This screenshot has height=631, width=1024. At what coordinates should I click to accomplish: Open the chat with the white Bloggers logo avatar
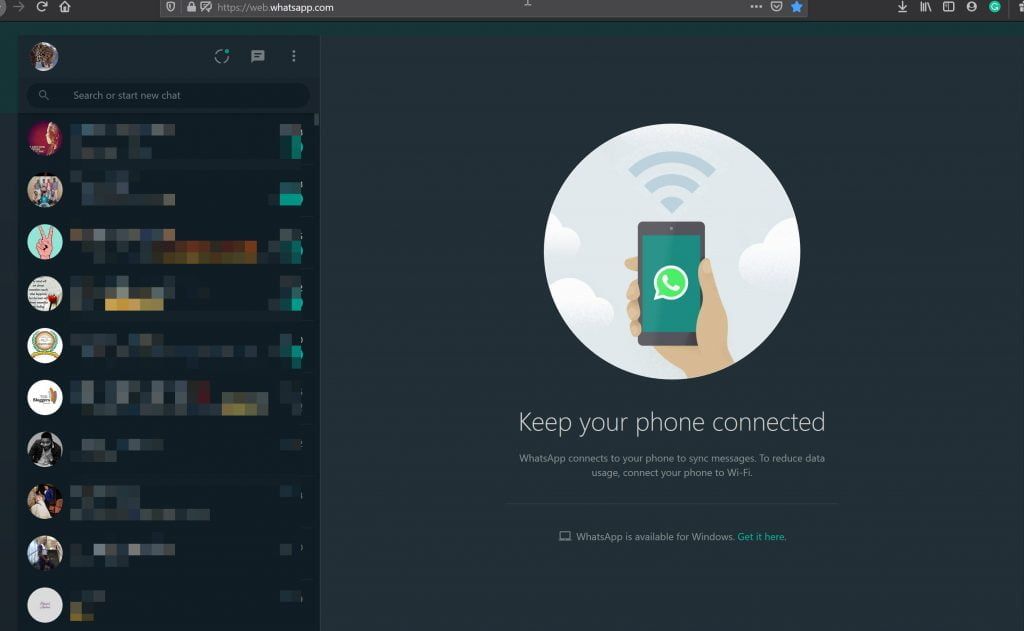(45, 397)
